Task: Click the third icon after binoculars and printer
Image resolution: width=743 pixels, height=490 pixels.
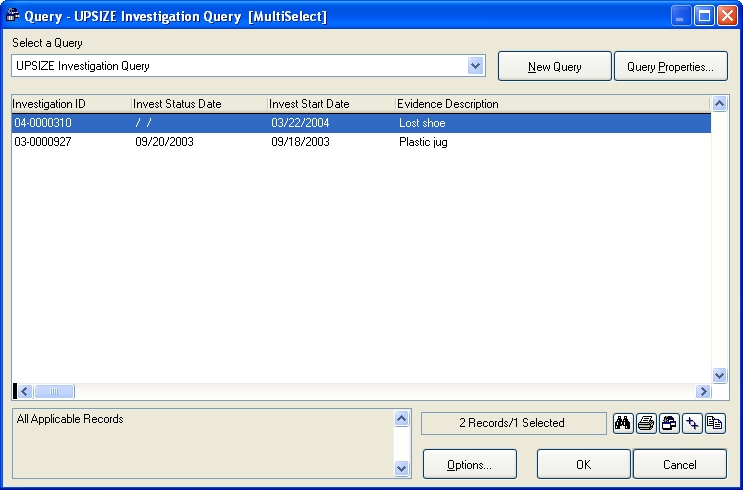Action: (669, 423)
